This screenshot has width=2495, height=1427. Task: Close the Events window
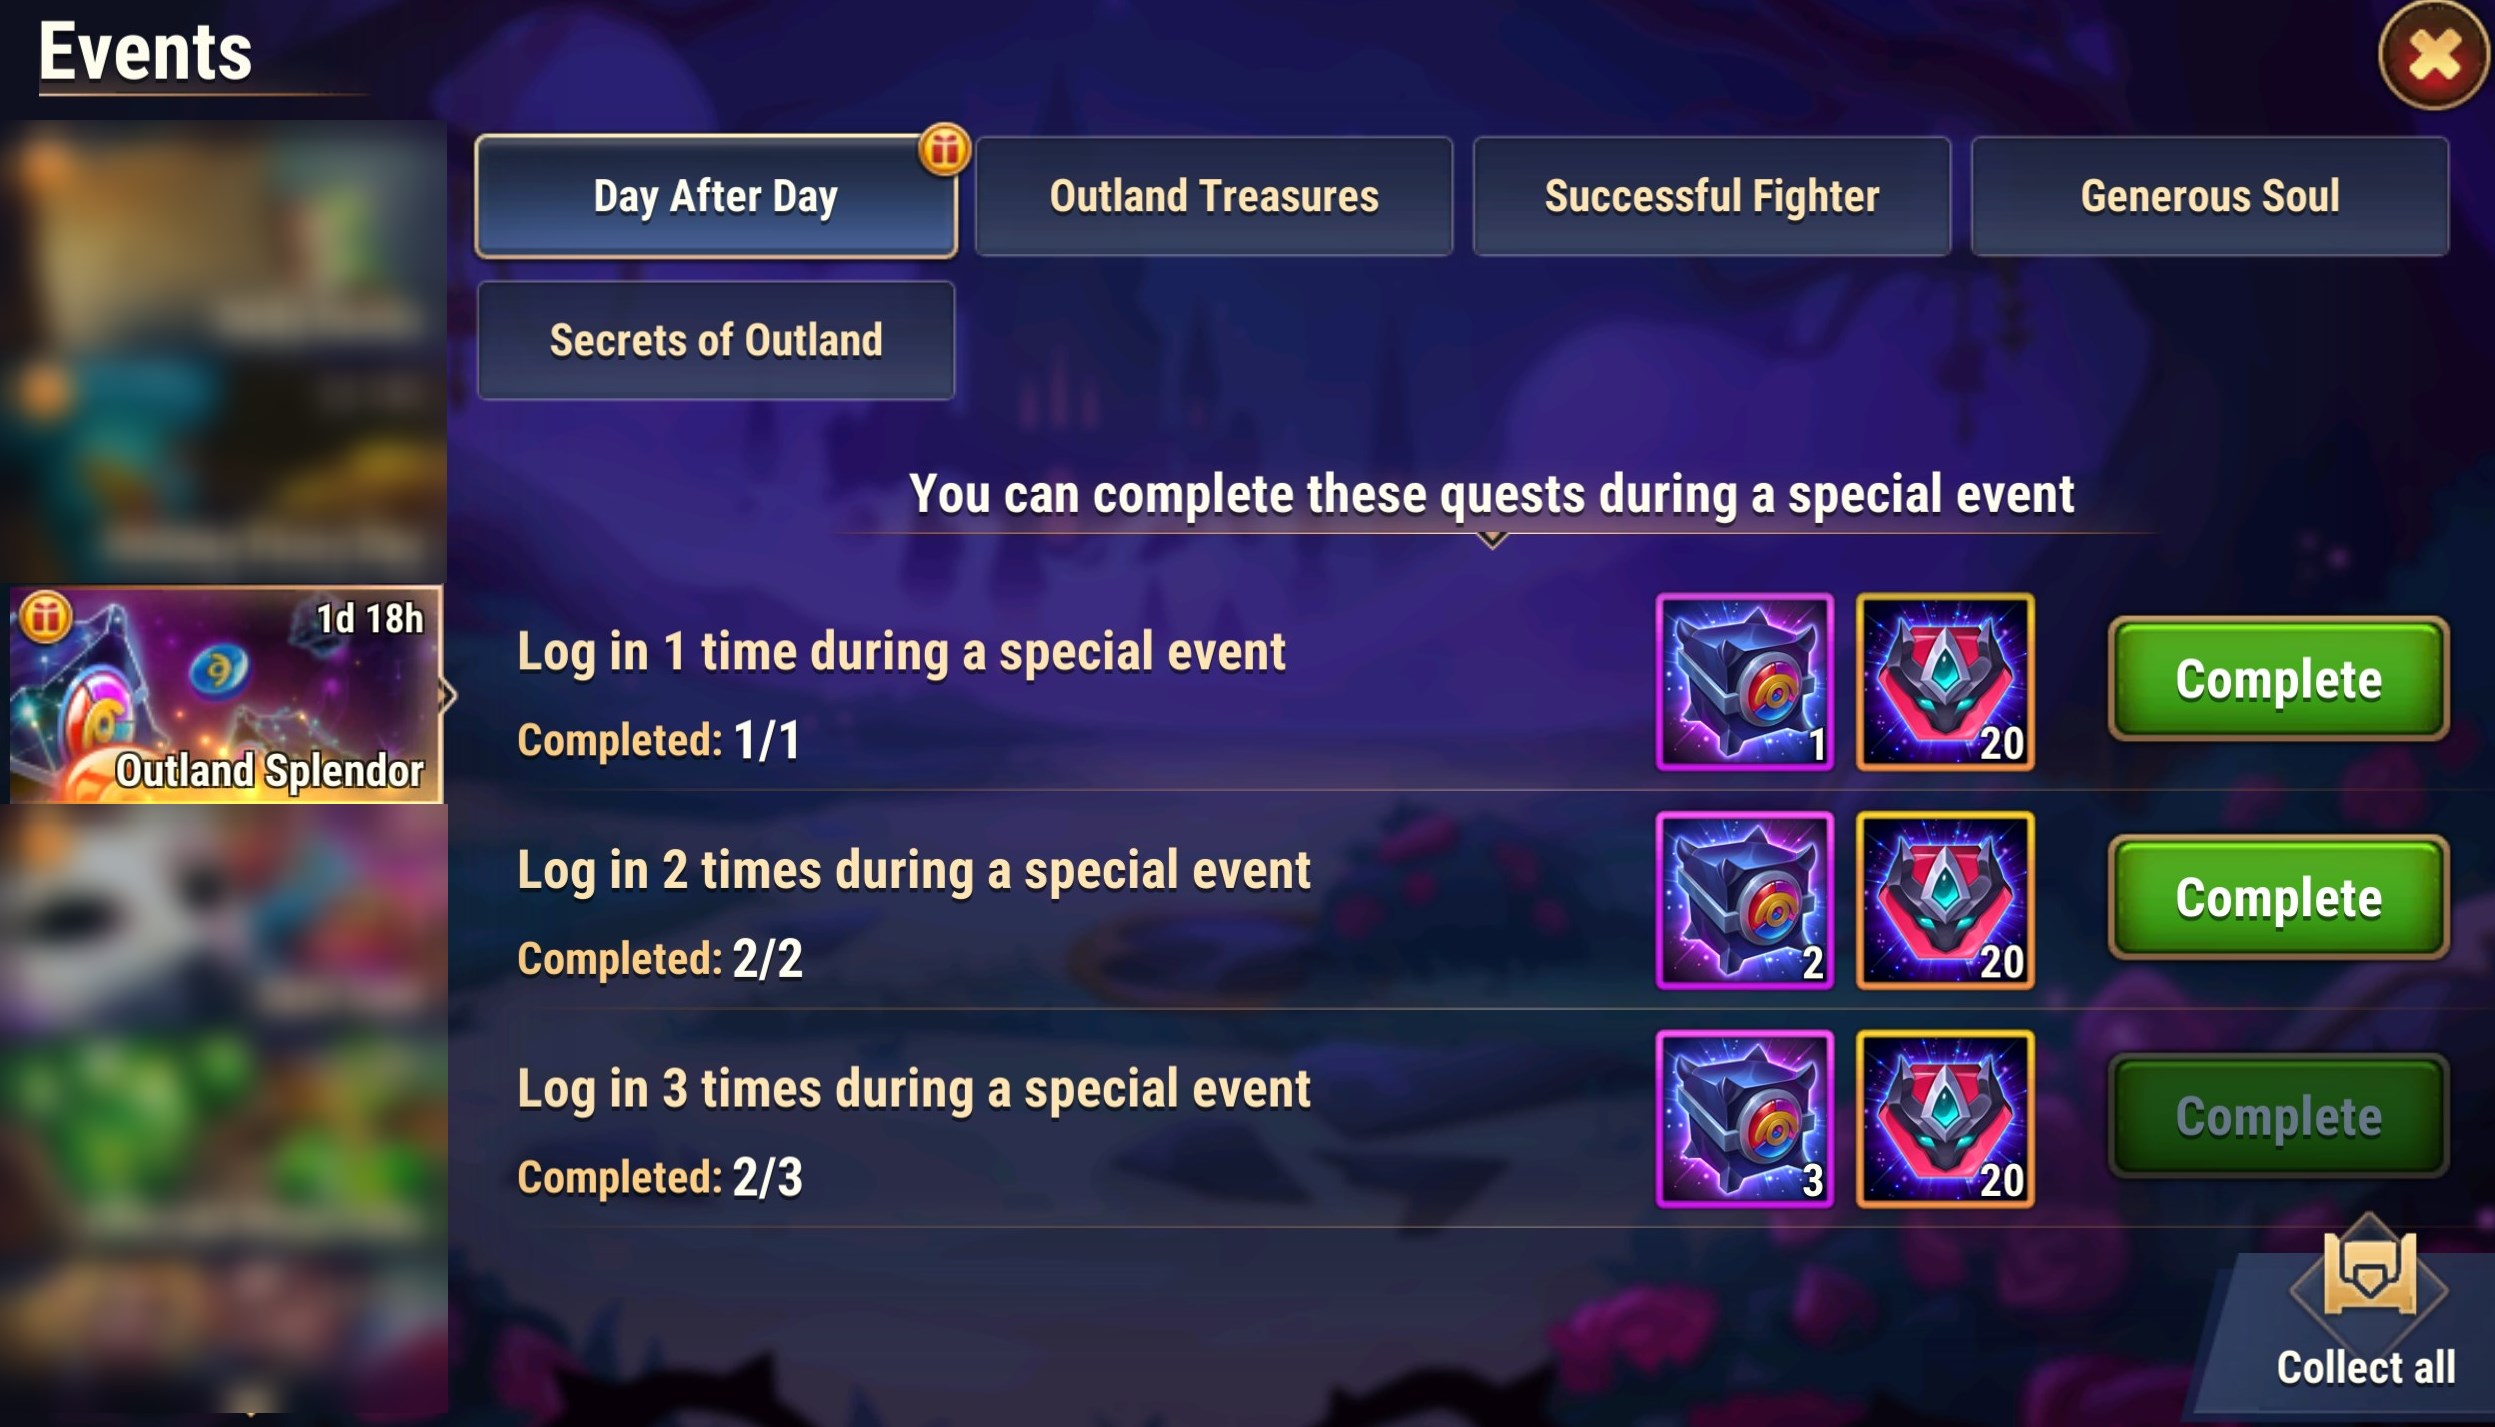(2433, 55)
